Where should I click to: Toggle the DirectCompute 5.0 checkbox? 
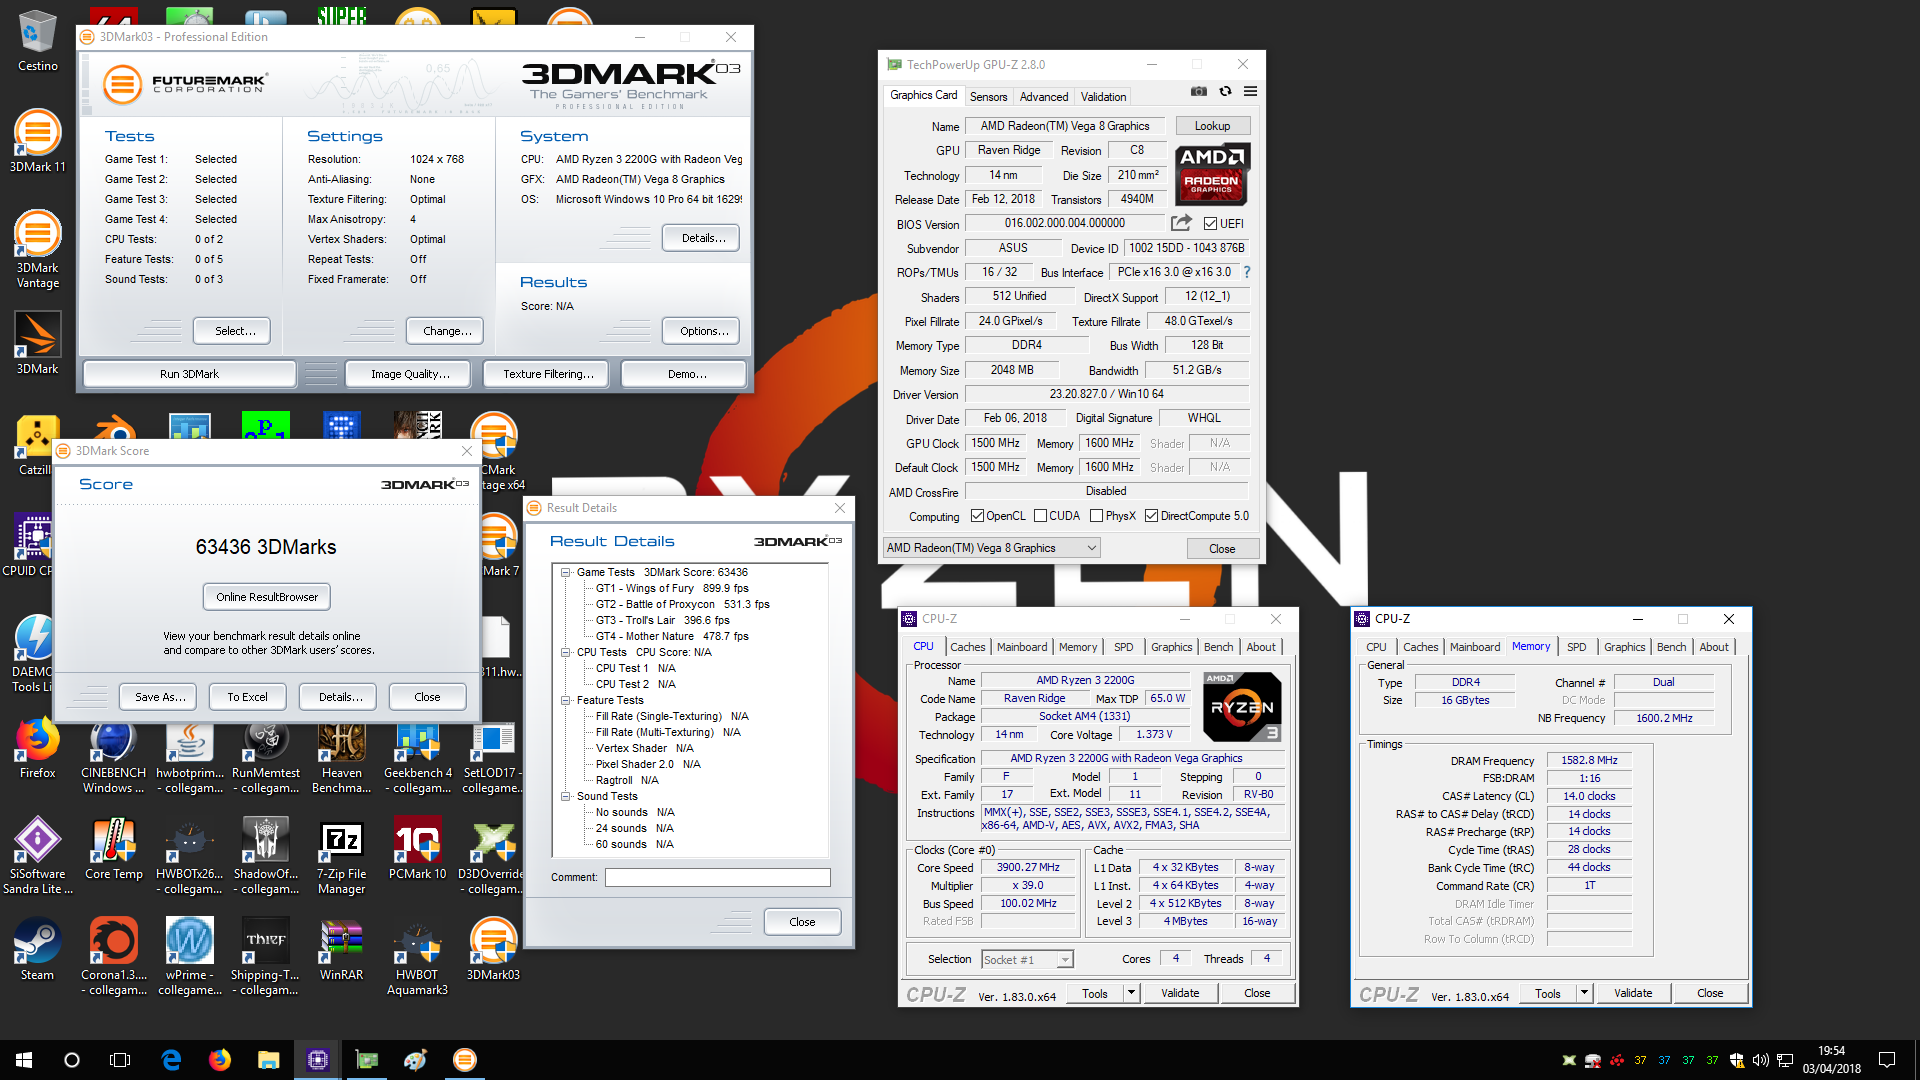tap(1151, 516)
